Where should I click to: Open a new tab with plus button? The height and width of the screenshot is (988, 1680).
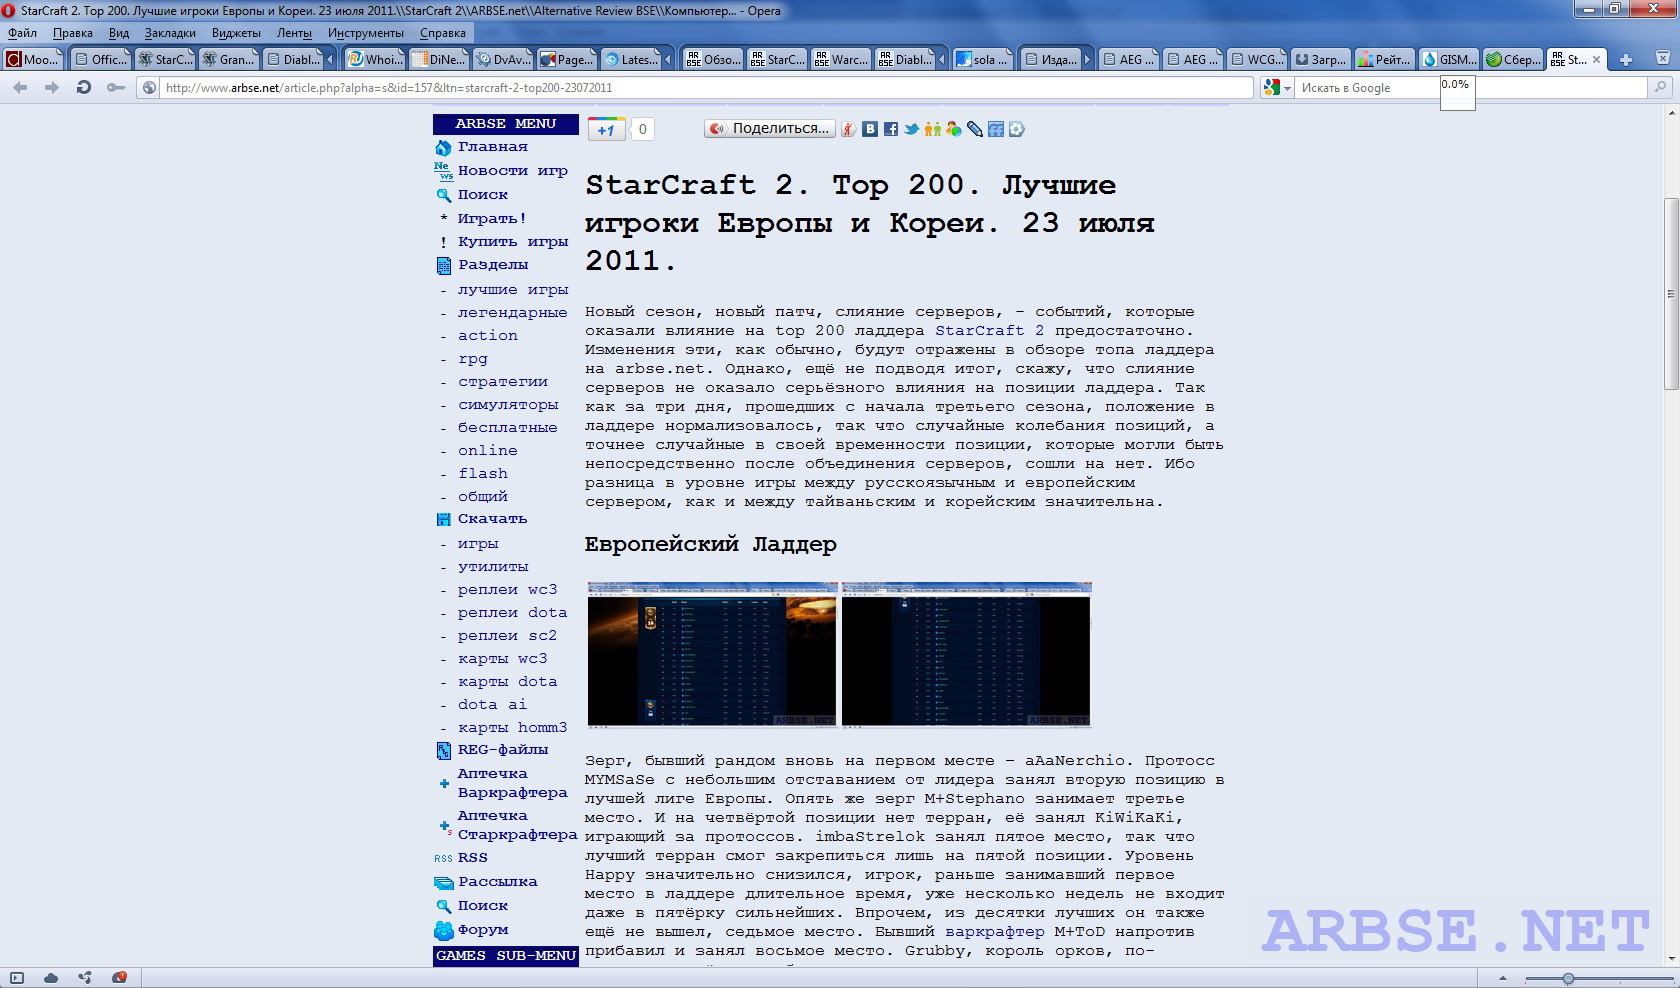[1626, 60]
